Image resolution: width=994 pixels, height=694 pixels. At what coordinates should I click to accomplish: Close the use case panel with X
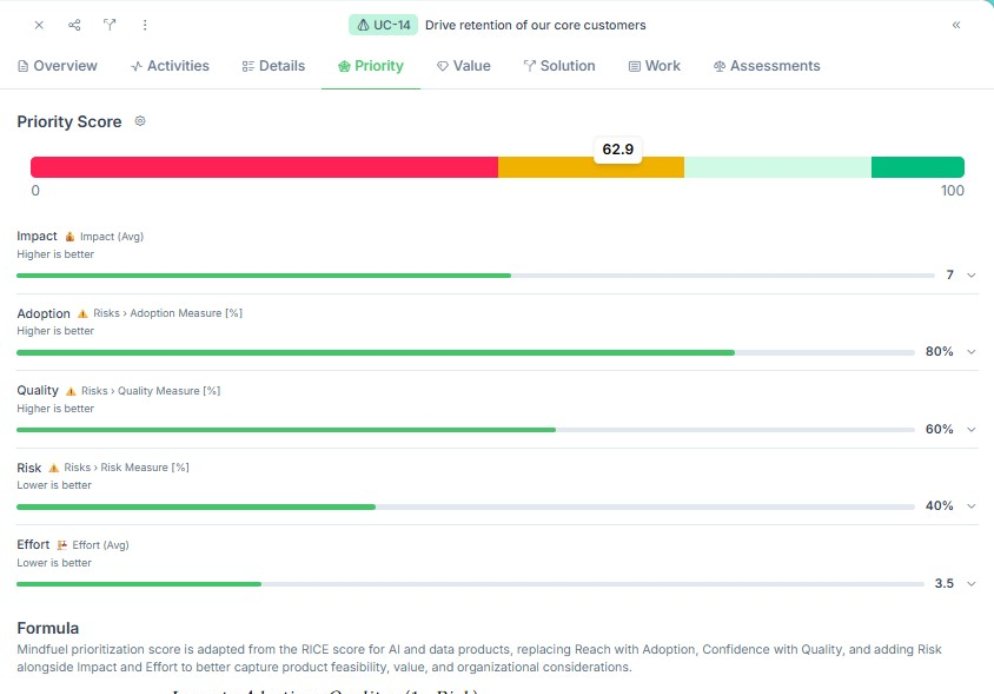point(39,25)
